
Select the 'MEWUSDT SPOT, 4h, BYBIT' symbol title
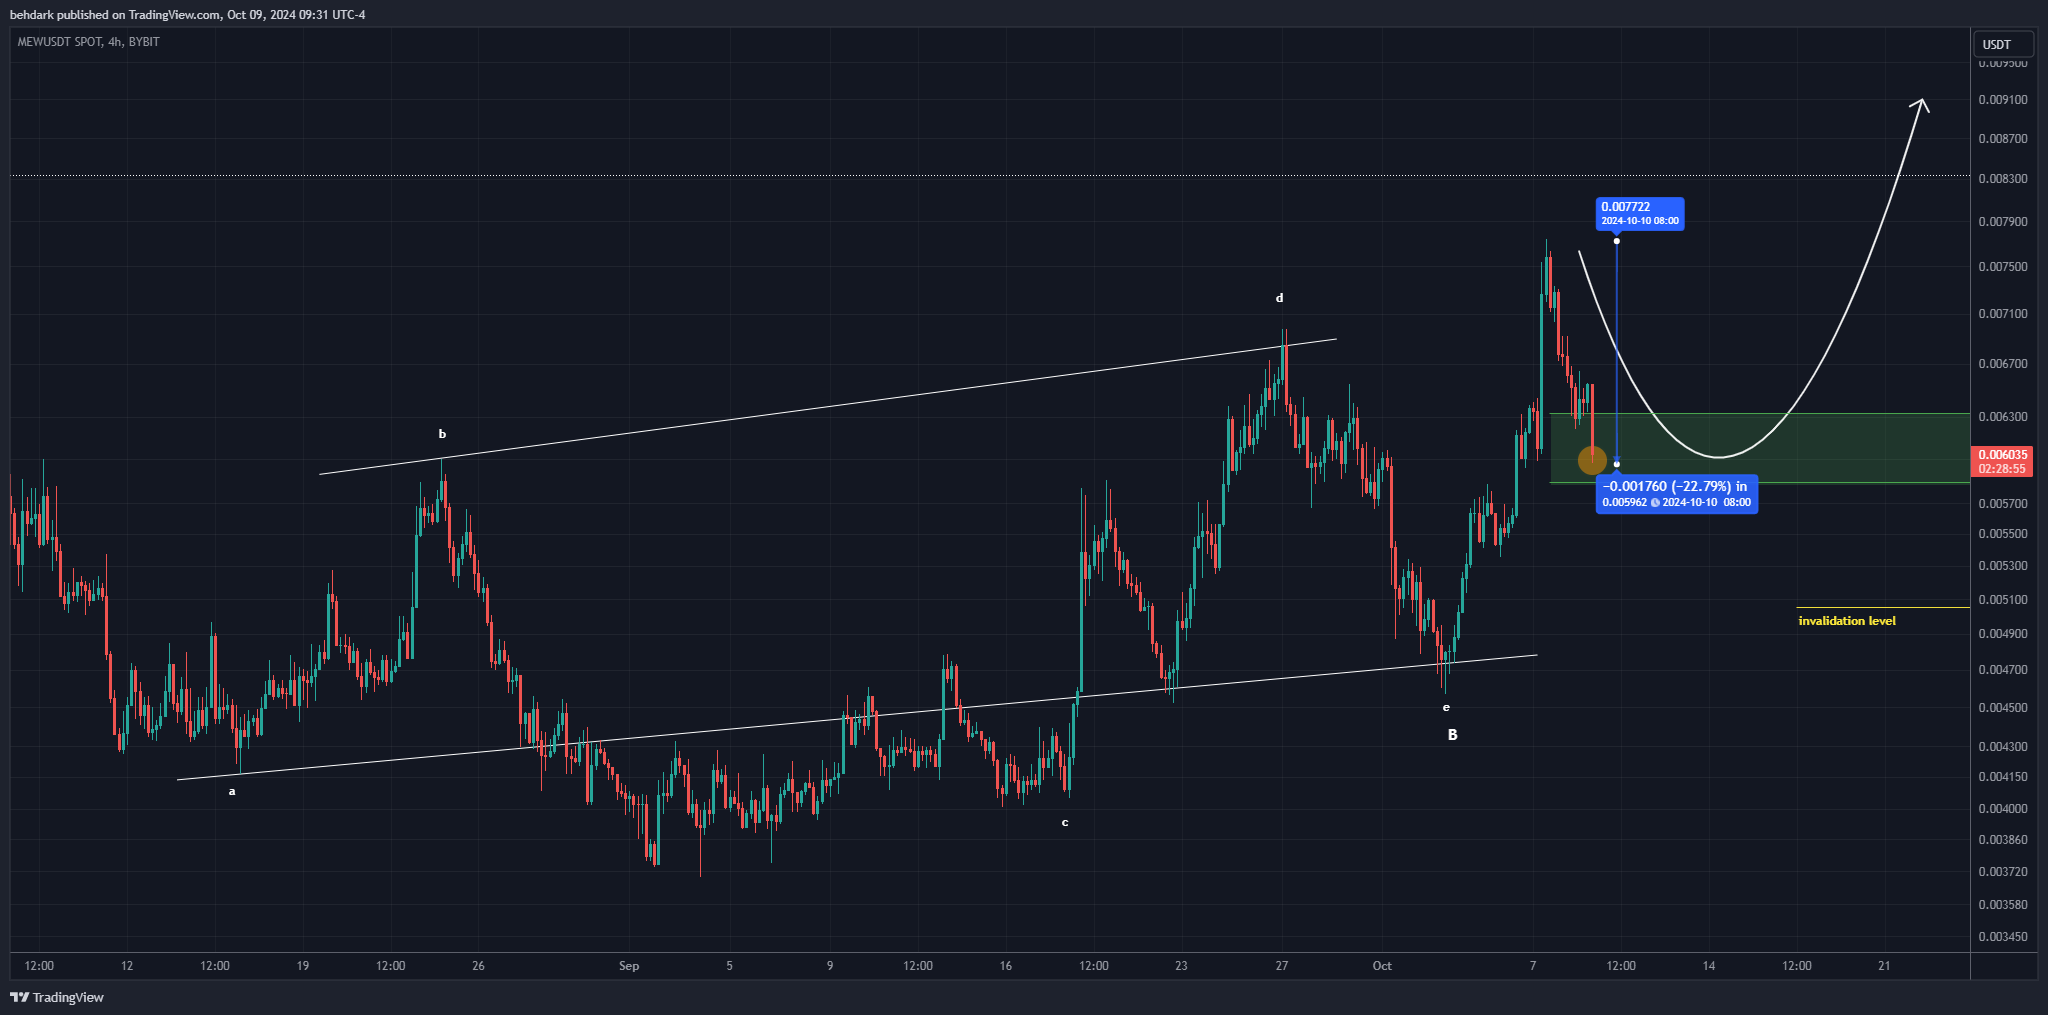[x=89, y=42]
